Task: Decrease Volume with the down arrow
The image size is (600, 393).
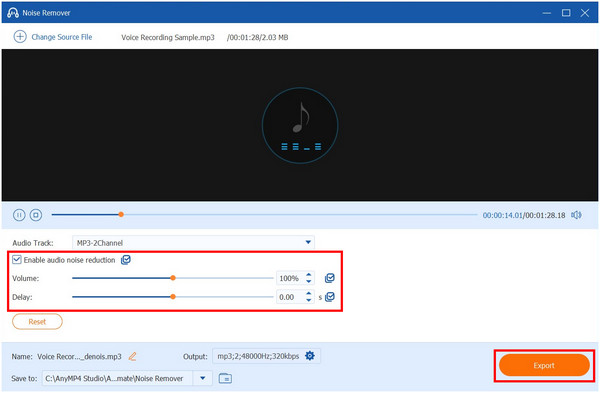Action: (309, 282)
